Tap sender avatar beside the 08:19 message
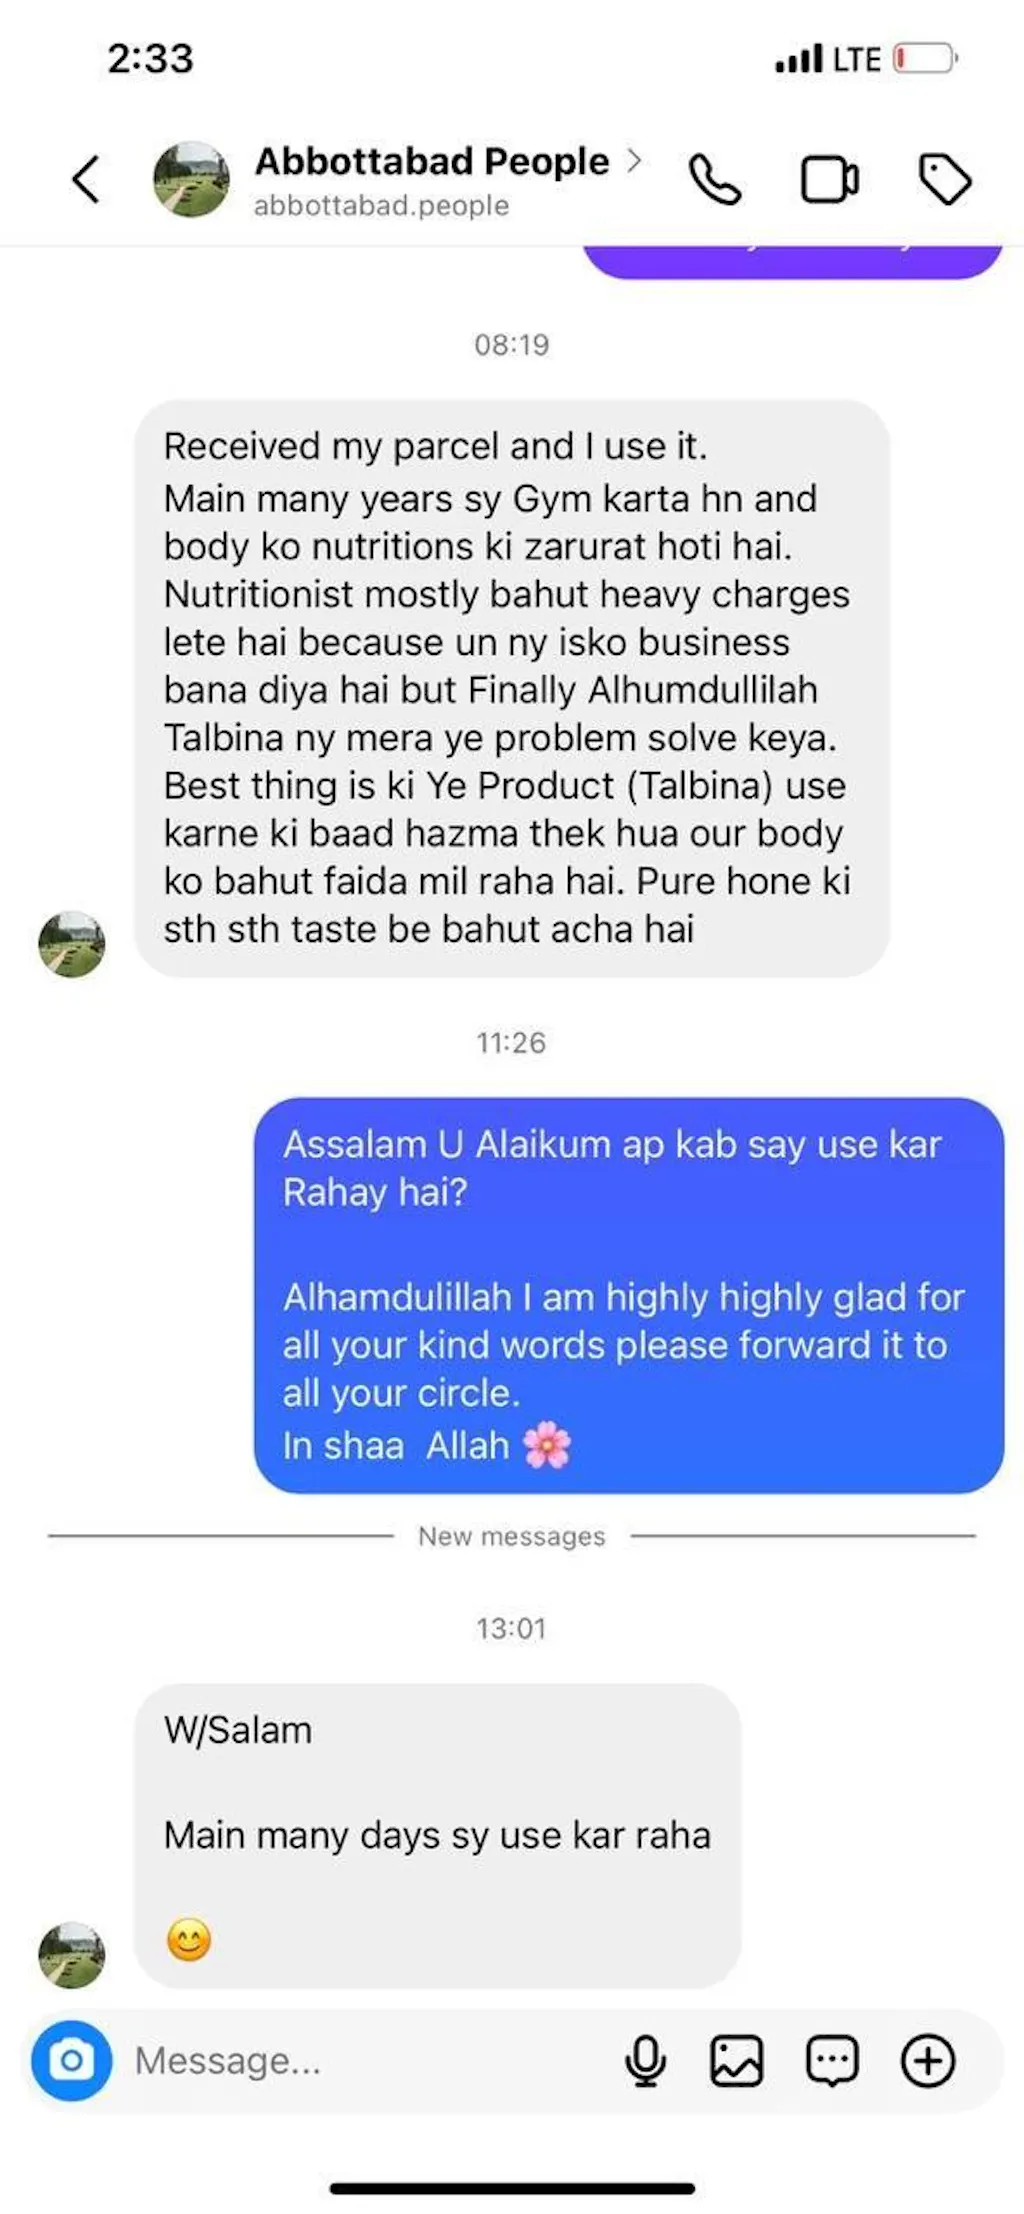The width and height of the screenshot is (1024, 2214). 72,944
